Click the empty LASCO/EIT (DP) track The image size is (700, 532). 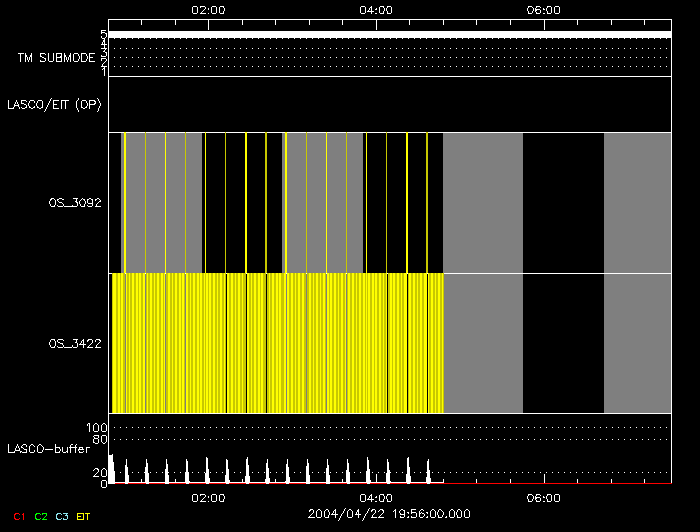(x=389, y=104)
